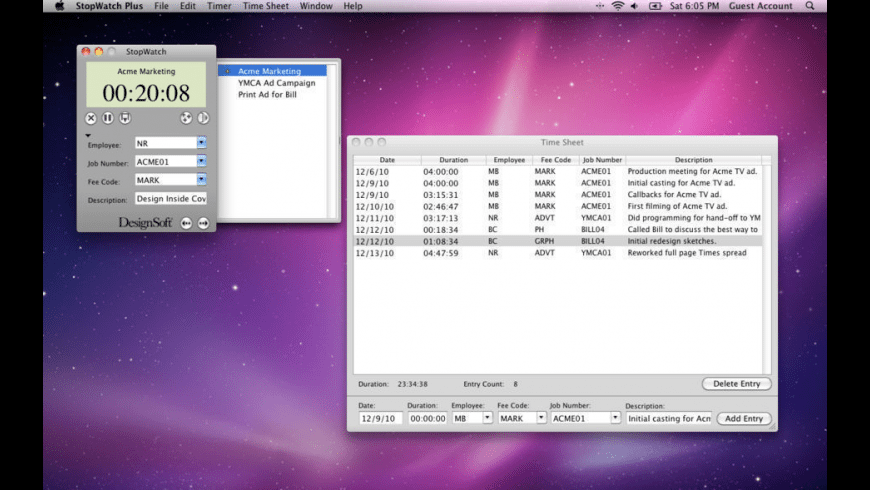Viewport: 870px width, 490px height.
Task: Click the Sat 6:05 PM clock
Action: [x=694, y=6]
